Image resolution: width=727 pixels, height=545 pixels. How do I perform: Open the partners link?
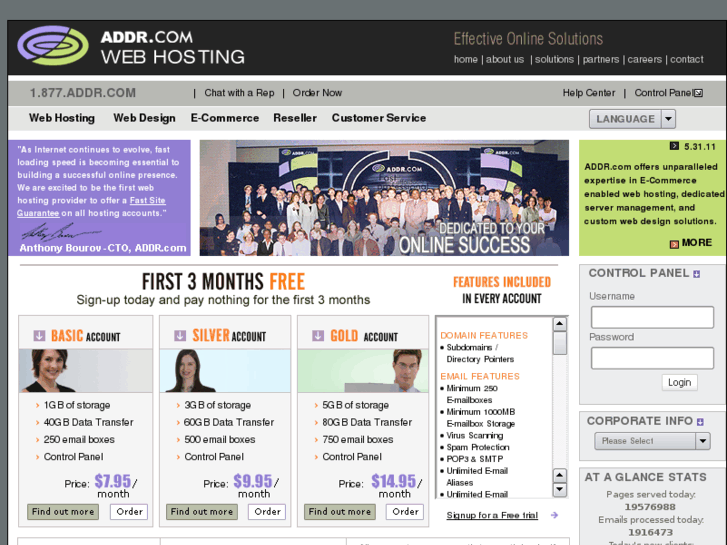[x=601, y=59]
